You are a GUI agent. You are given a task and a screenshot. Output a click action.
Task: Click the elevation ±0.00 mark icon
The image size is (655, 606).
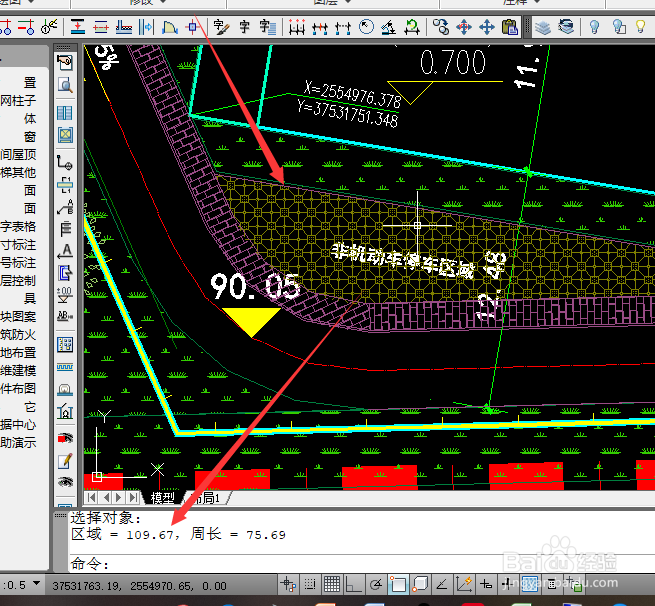coord(65,295)
